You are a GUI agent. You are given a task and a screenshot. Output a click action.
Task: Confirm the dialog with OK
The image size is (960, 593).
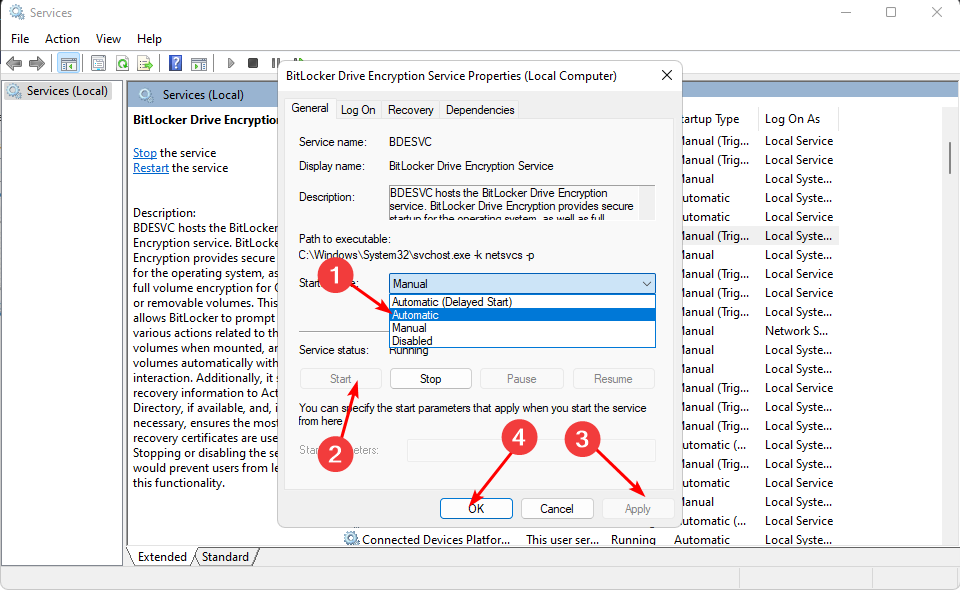(476, 509)
